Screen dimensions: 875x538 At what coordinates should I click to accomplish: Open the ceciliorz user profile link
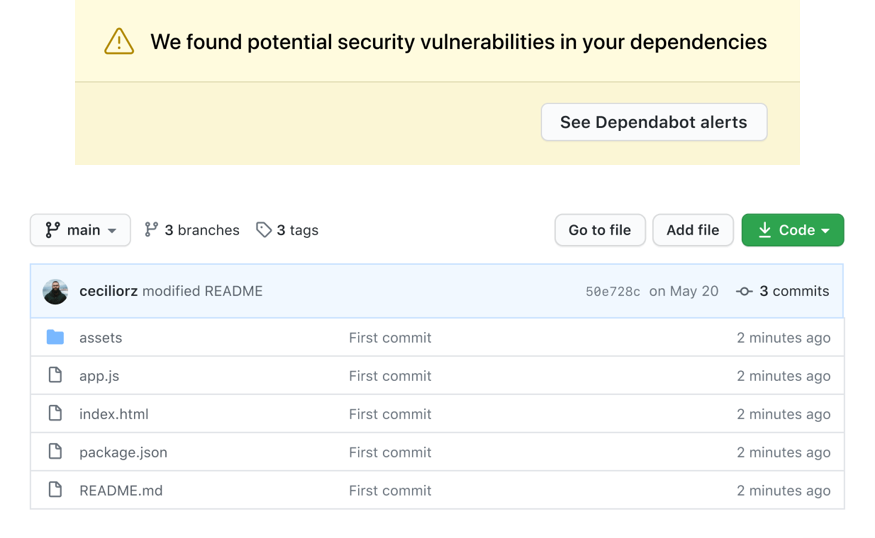pyautogui.click(x=108, y=291)
